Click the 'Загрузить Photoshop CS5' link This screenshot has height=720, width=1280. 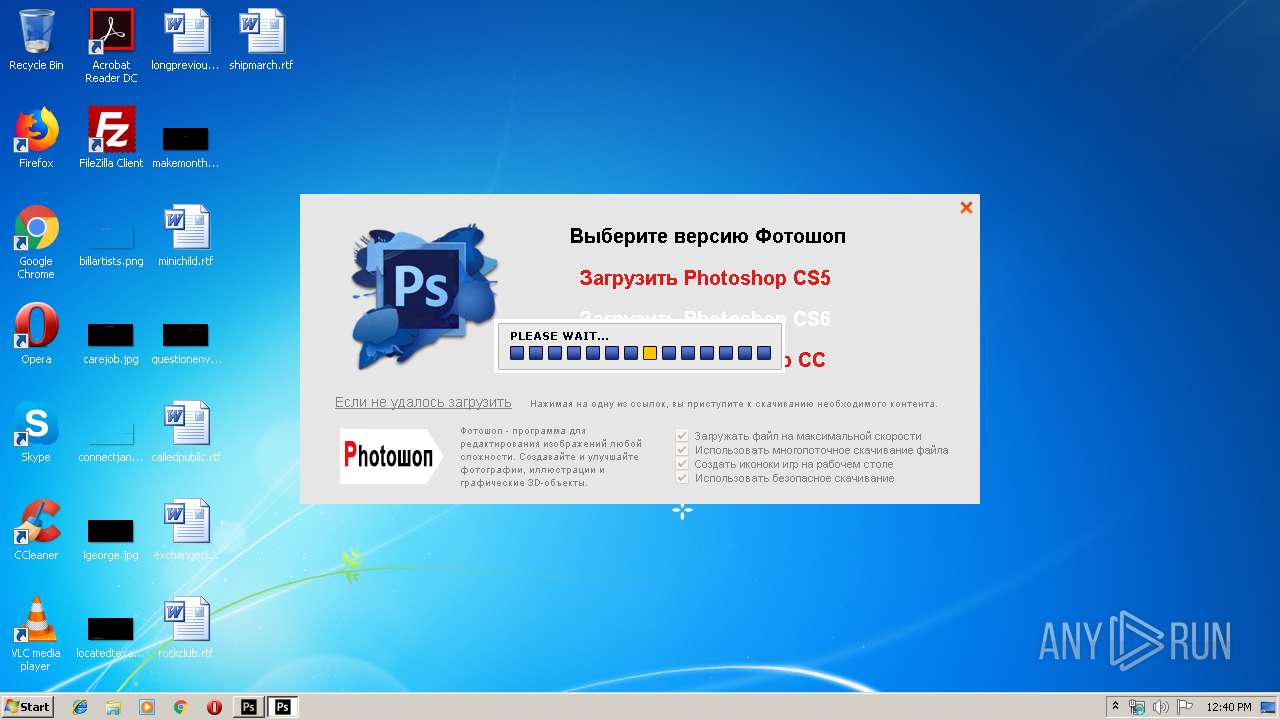[705, 278]
